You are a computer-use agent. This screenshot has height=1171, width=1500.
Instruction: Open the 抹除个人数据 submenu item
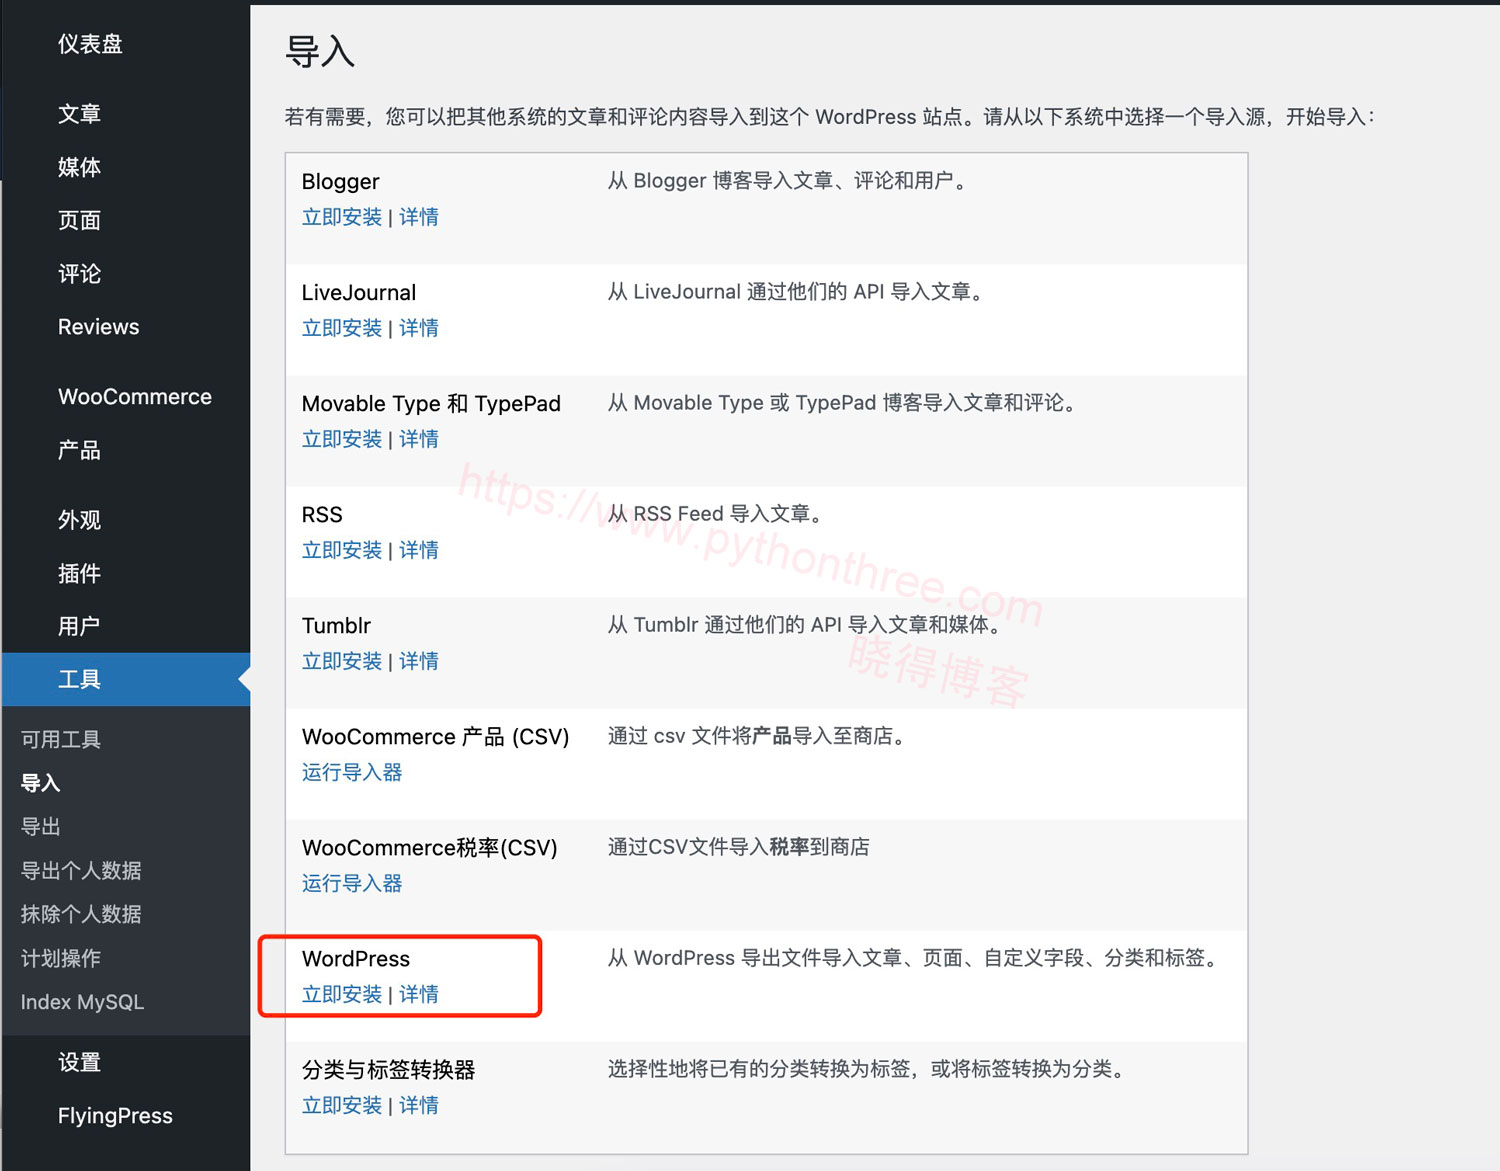pos(81,914)
